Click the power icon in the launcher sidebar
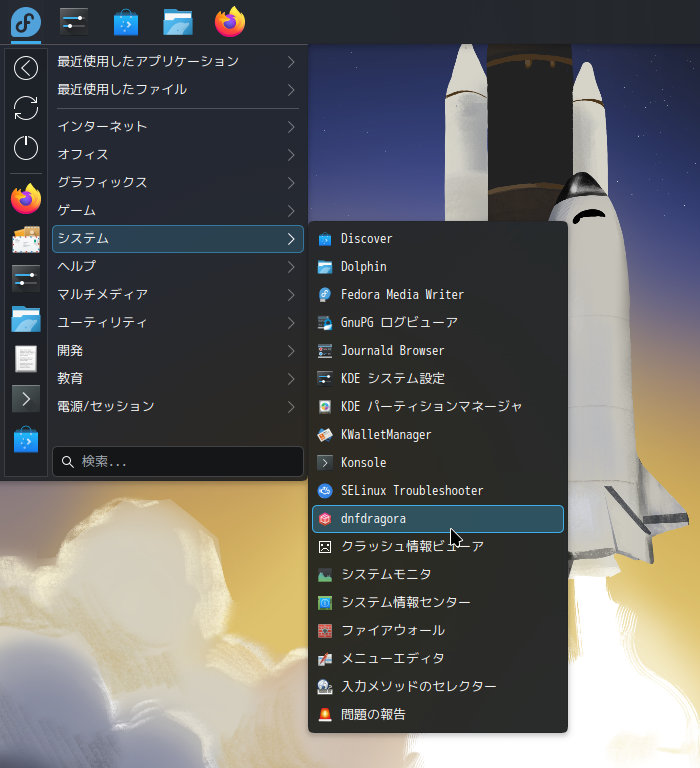Image resolution: width=700 pixels, height=768 pixels. (26, 148)
